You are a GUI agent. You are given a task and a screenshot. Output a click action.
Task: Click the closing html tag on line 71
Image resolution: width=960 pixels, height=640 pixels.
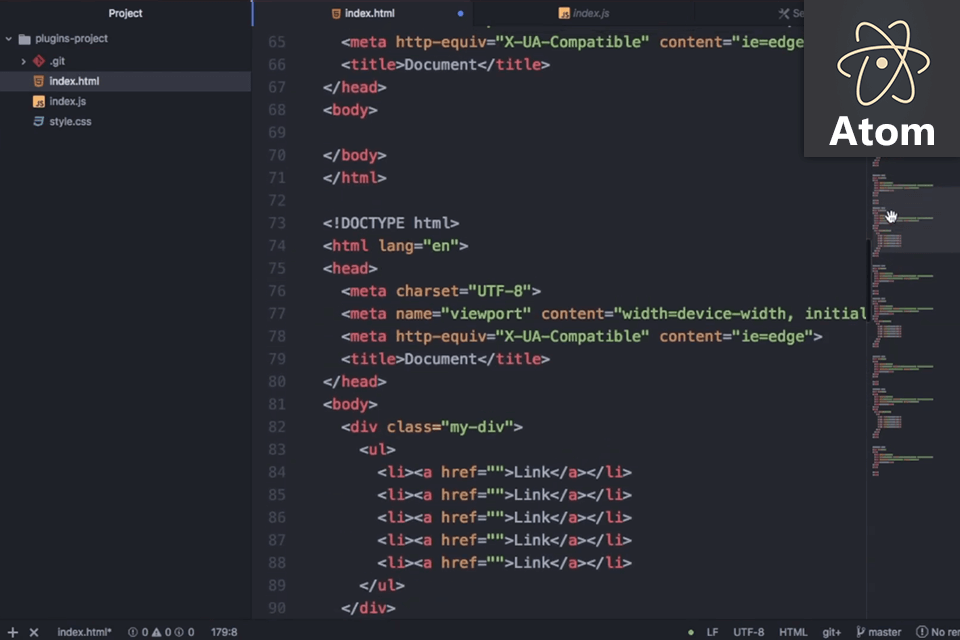coord(354,178)
